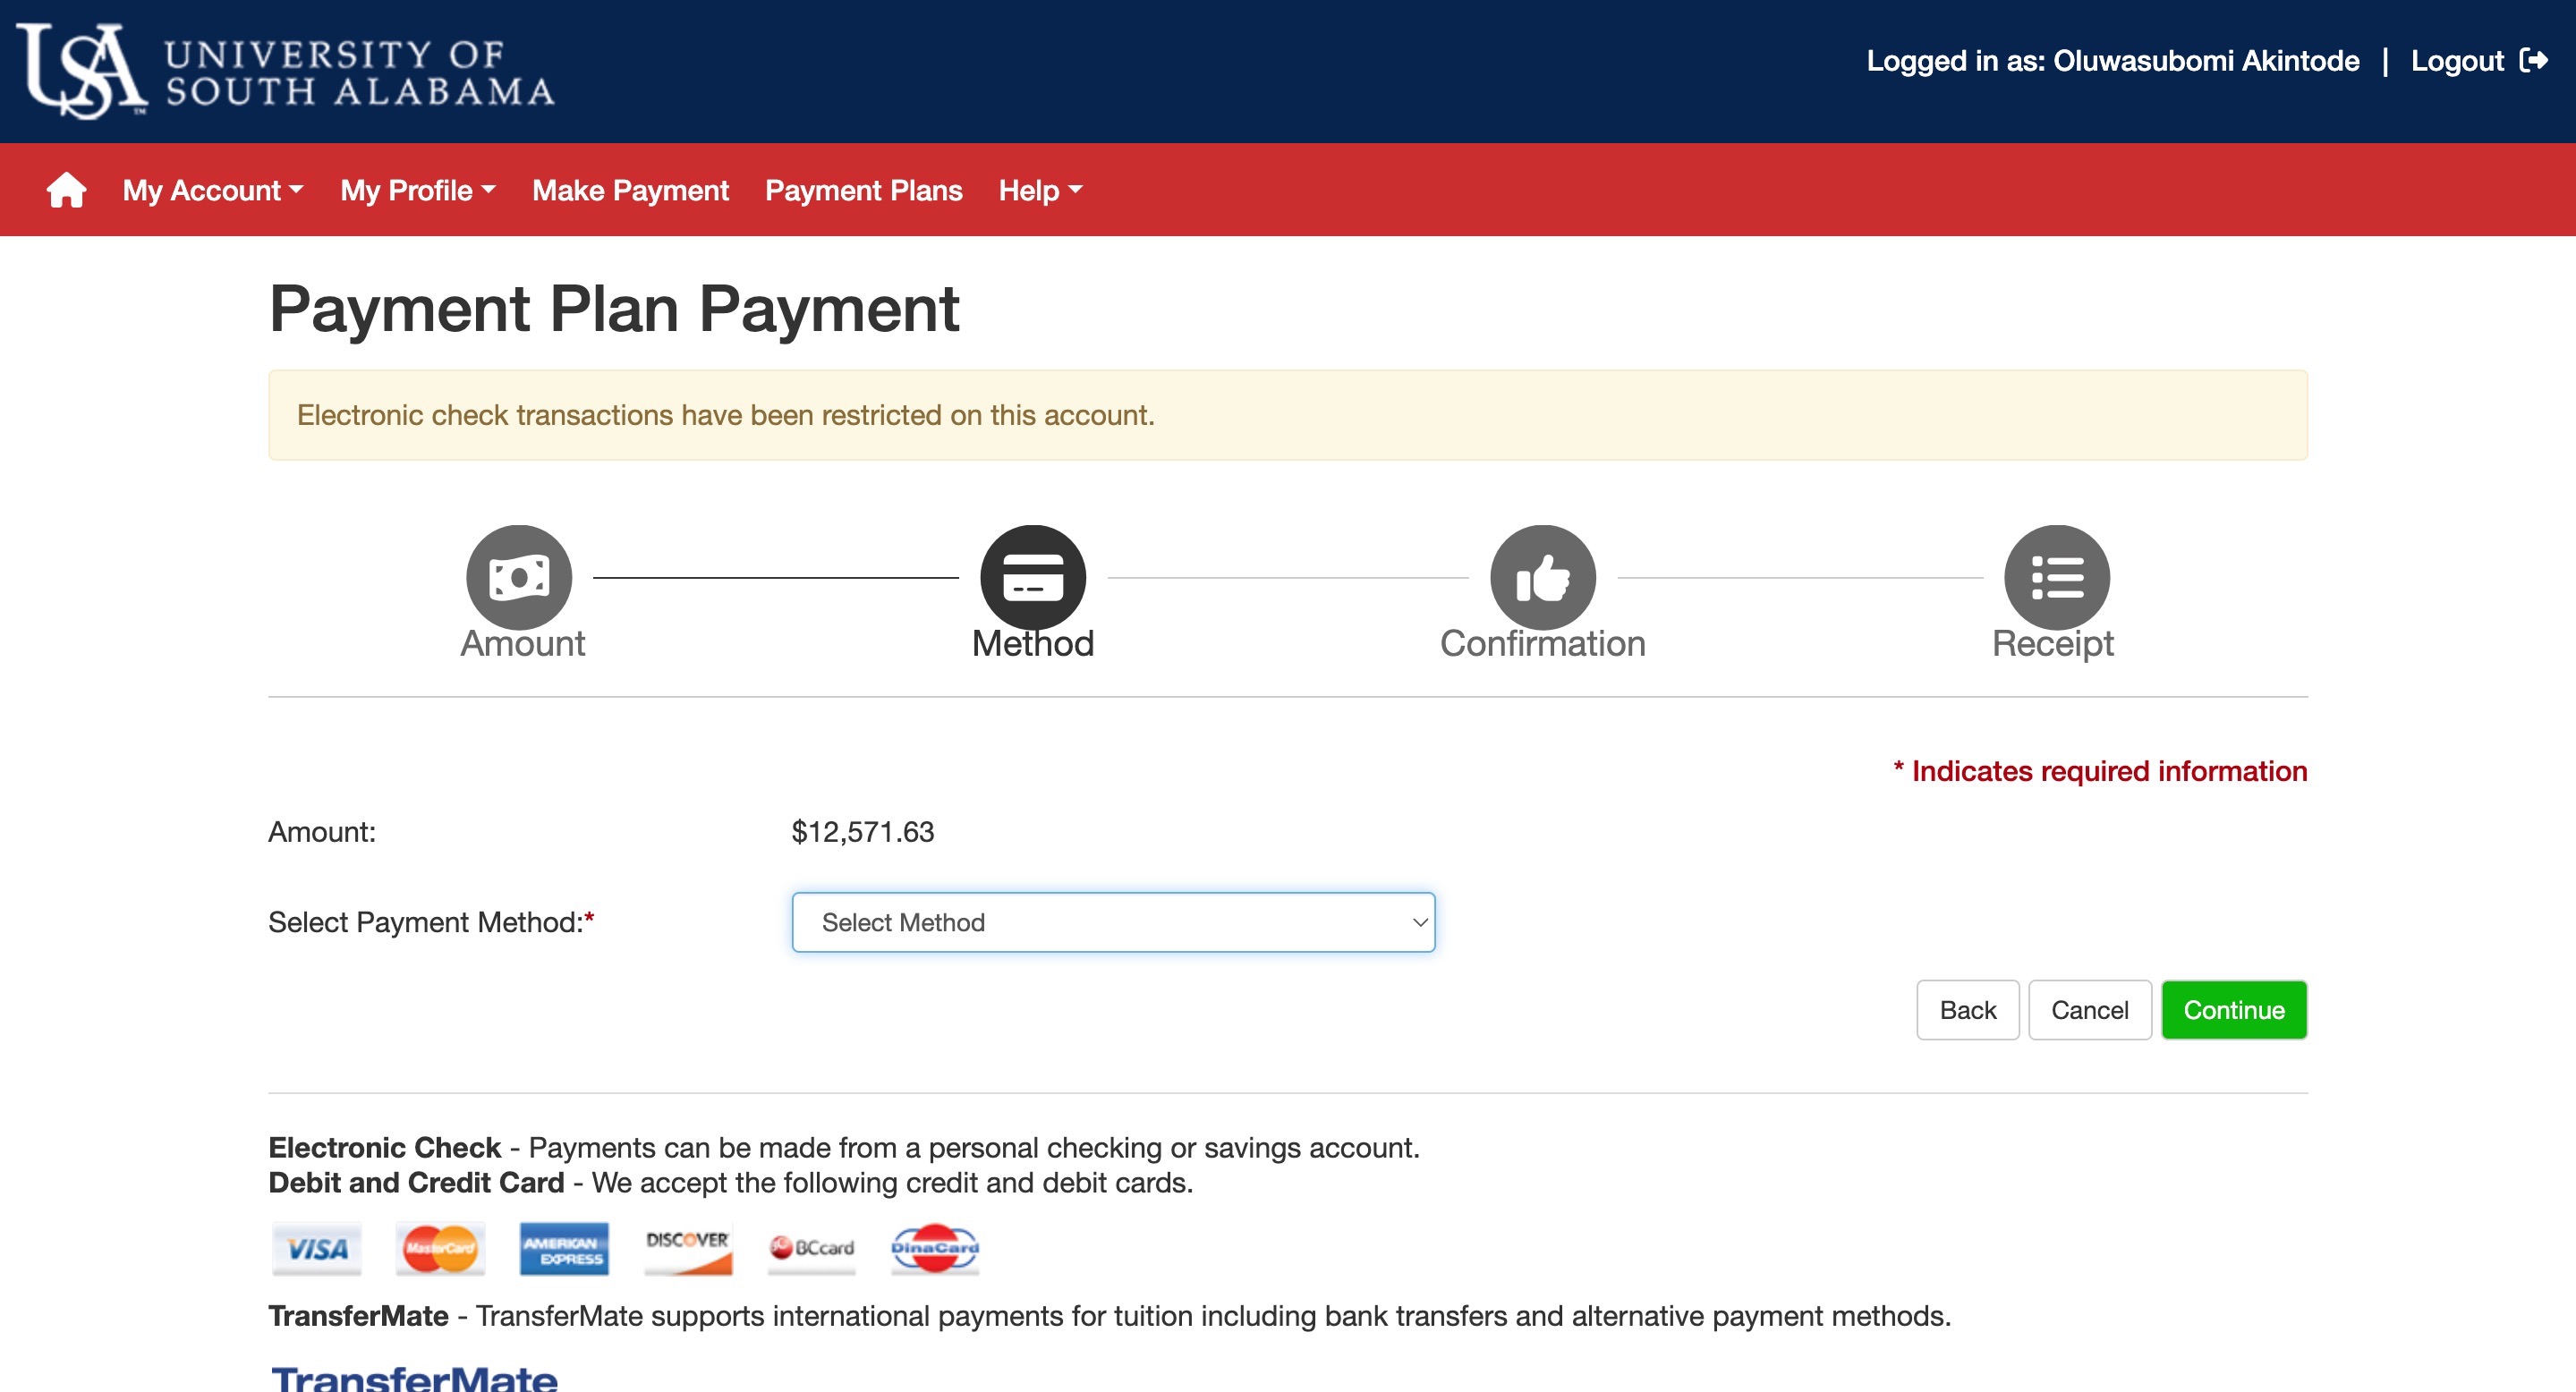Click the MasterCard logo

click(440, 1248)
